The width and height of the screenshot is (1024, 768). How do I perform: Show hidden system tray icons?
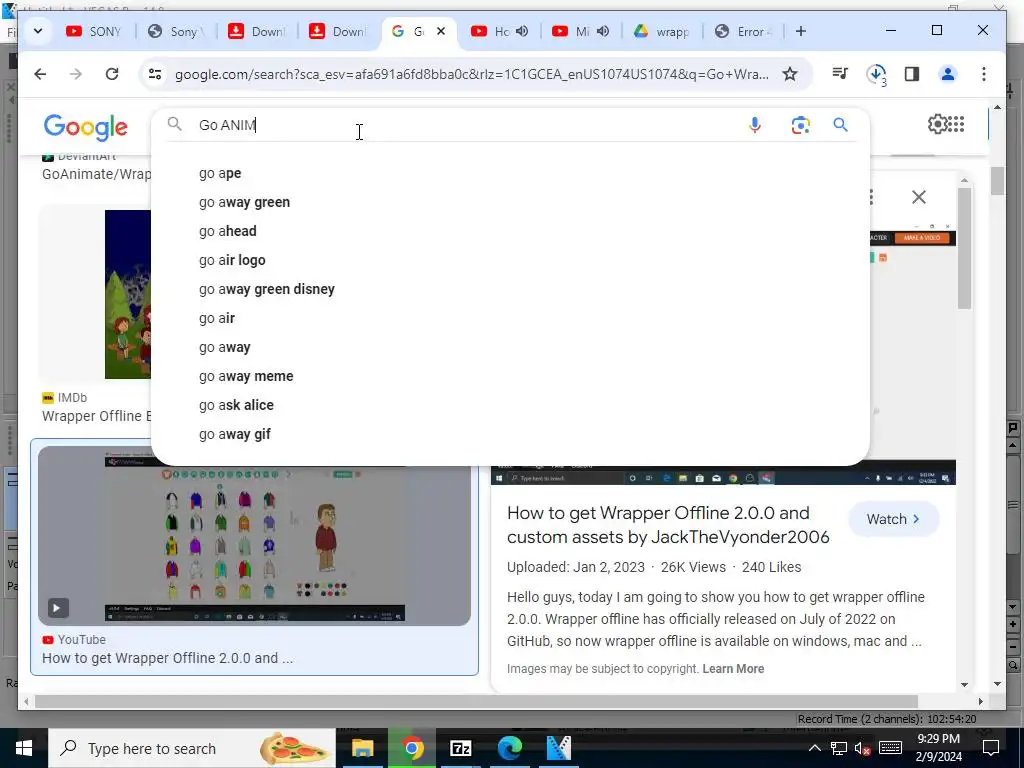[x=814, y=748]
